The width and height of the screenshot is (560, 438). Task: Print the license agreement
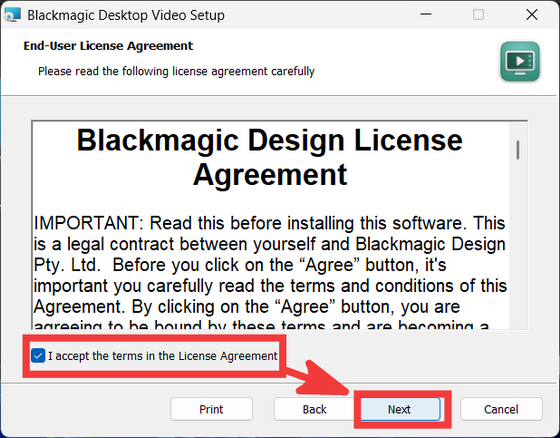coord(211,409)
